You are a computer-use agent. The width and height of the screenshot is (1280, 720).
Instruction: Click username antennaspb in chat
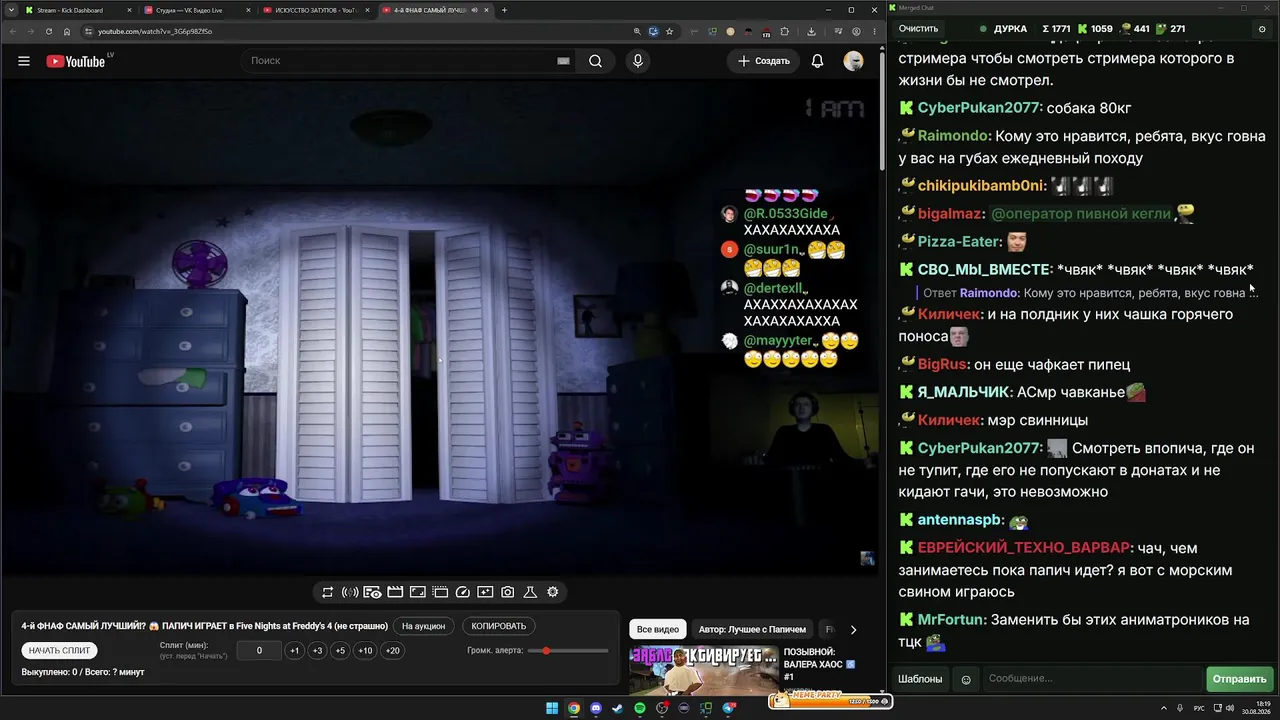[961, 520]
